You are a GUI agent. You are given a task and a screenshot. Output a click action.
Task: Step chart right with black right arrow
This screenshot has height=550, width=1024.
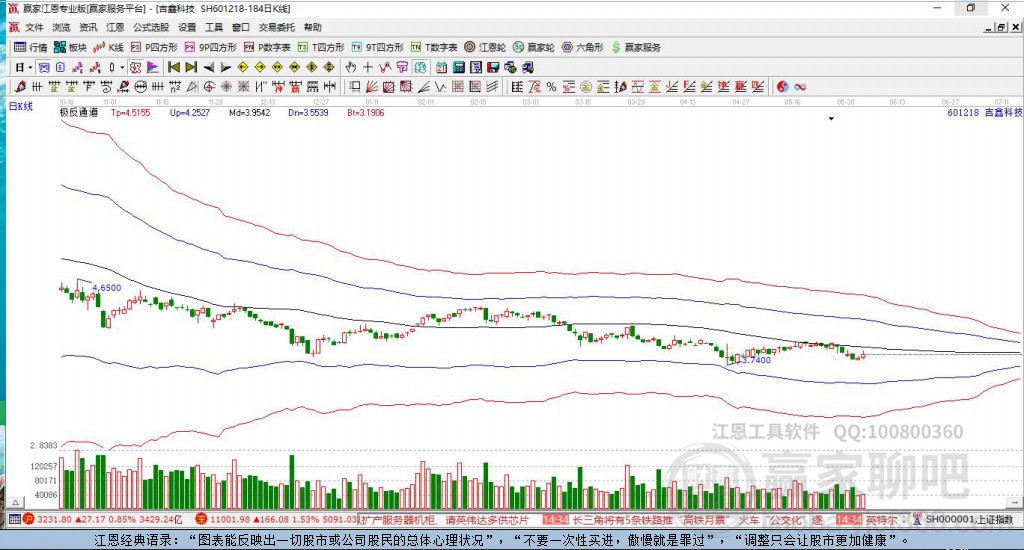point(226,67)
